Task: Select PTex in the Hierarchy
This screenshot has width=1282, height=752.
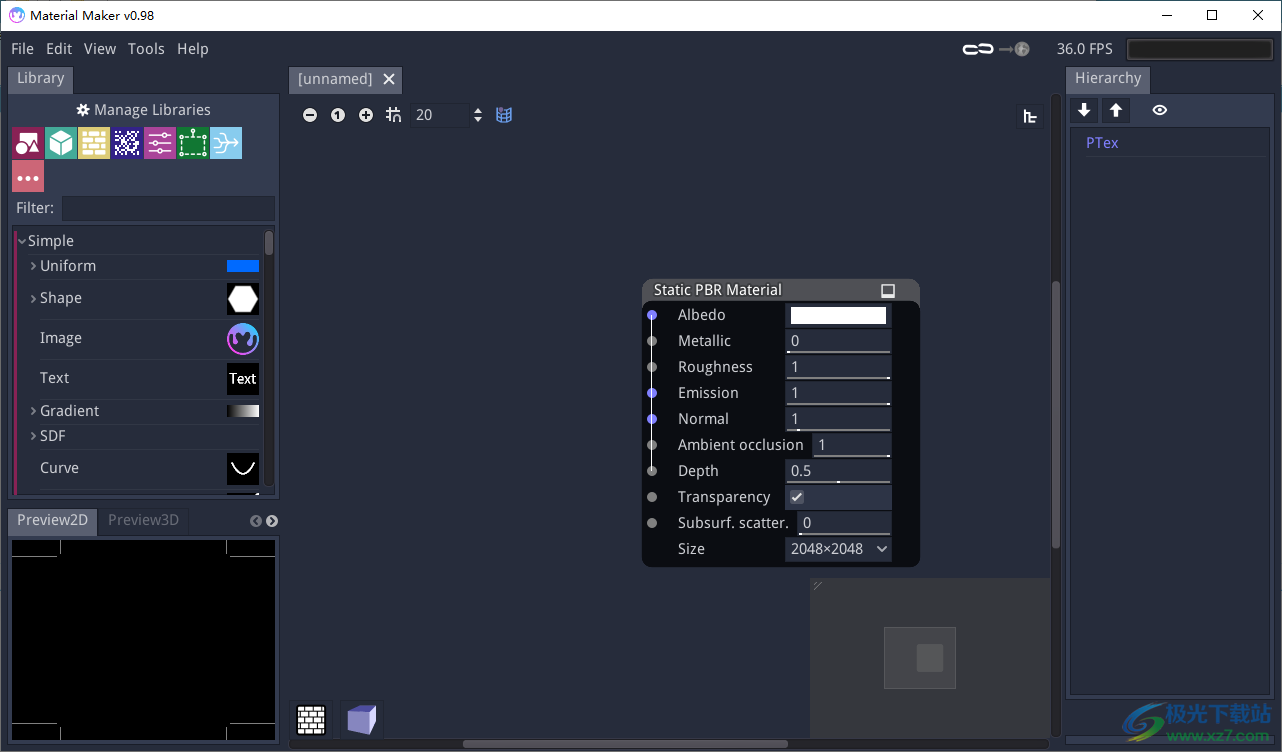Action: pyautogui.click(x=1102, y=143)
